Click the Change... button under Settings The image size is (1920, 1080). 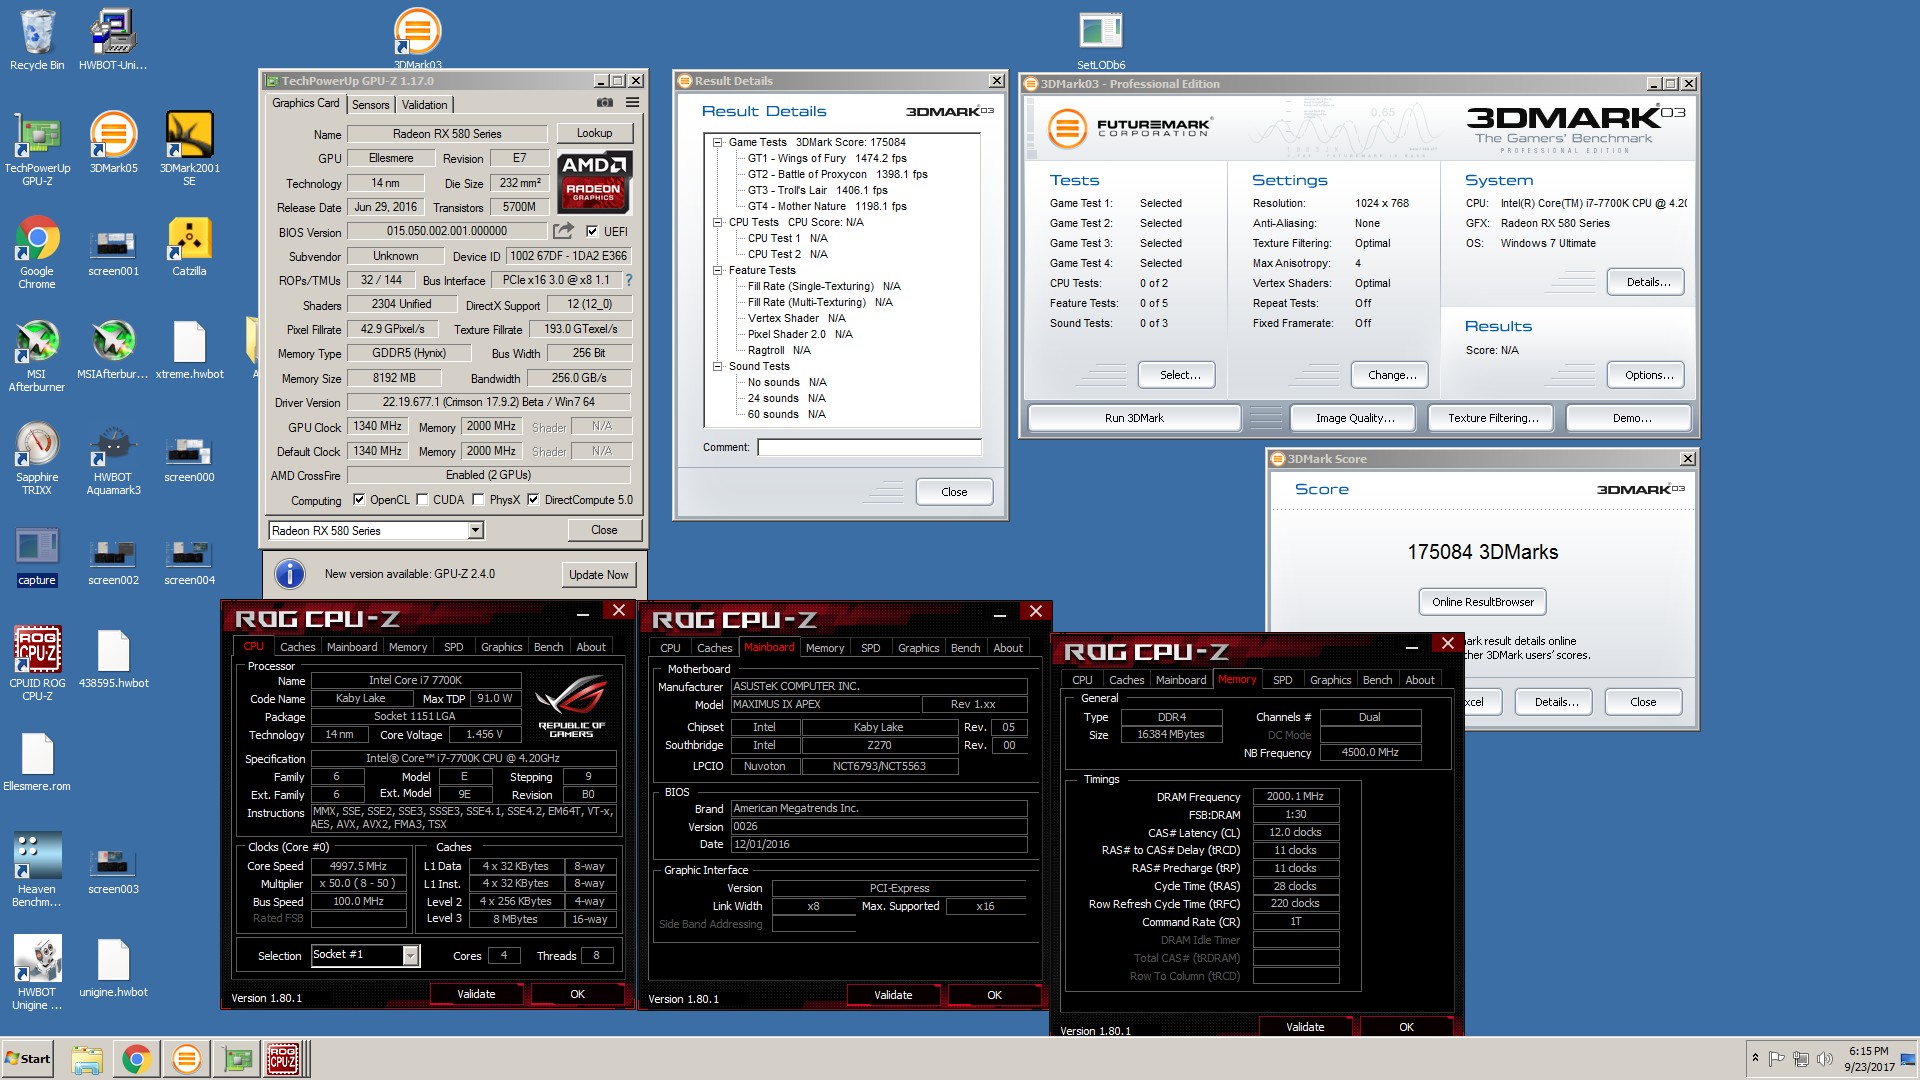[1392, 375]
